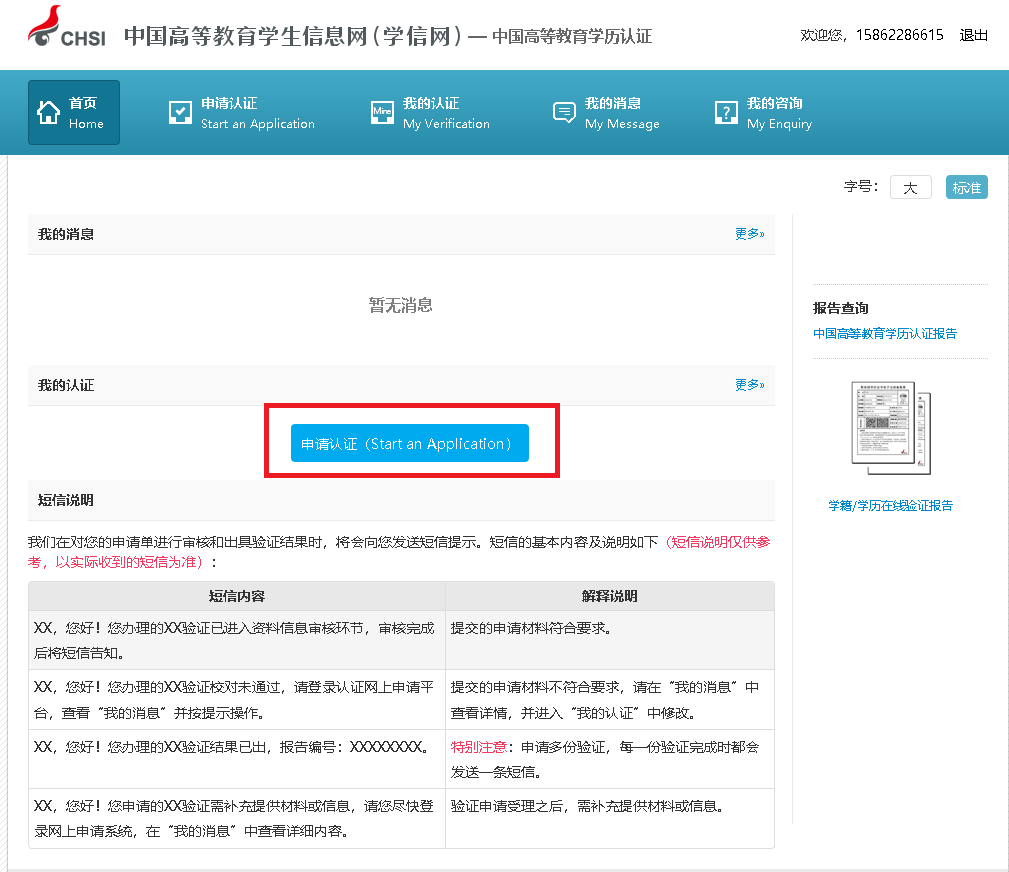Open 学籍/学历在线验证报告 link

891,506
